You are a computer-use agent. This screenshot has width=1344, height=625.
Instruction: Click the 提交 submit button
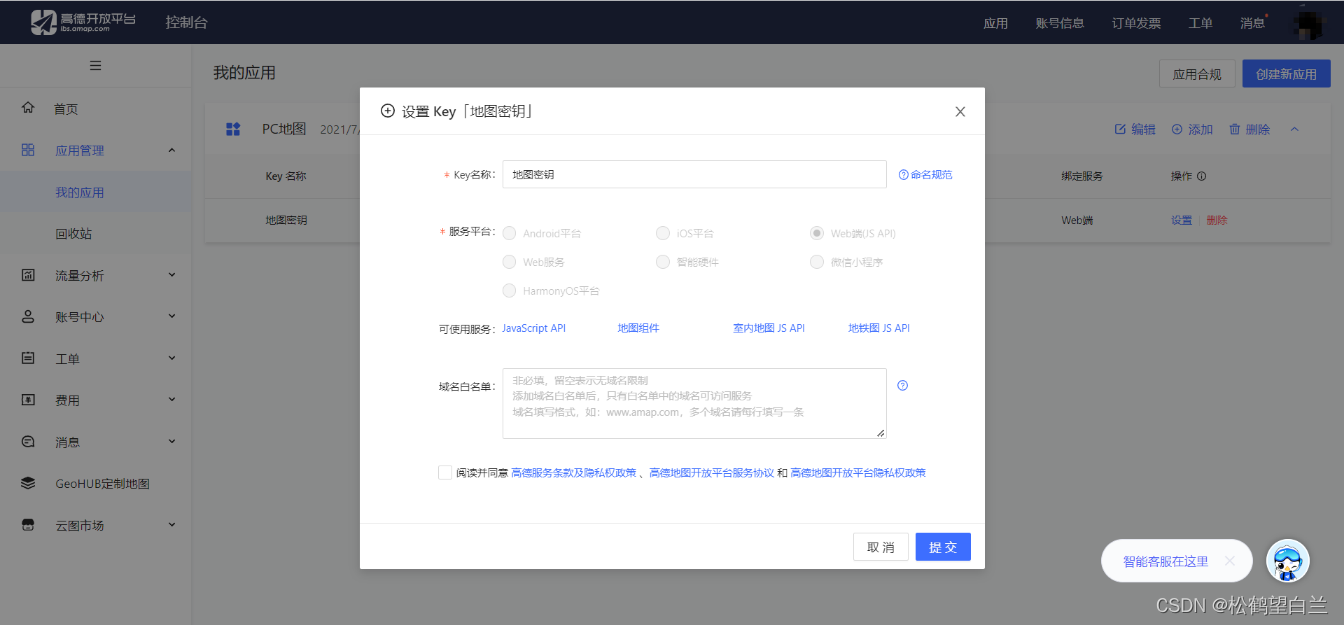click(x=943, y=547)
